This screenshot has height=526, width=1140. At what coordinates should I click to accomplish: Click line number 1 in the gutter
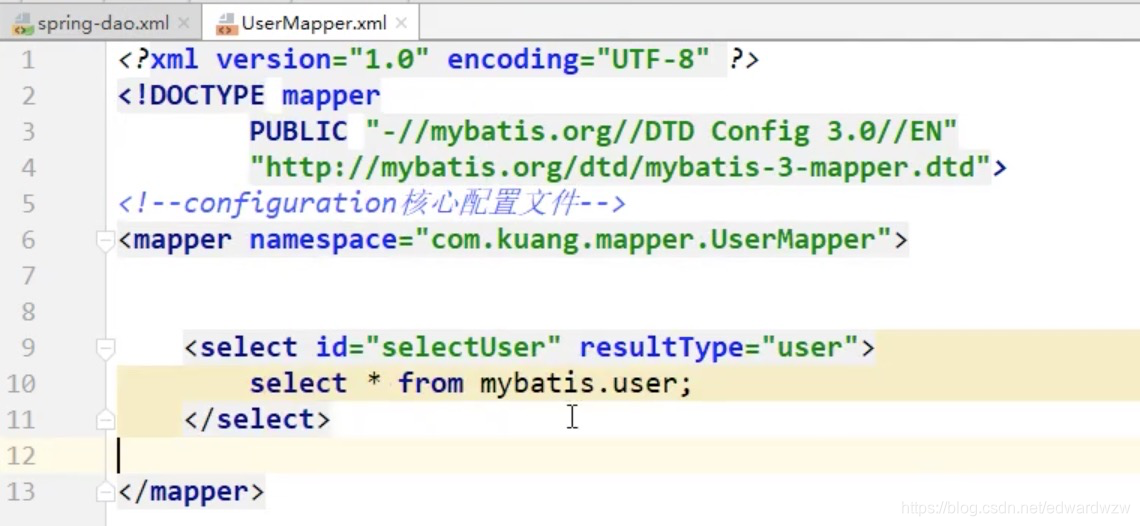(x=28, y=60)
